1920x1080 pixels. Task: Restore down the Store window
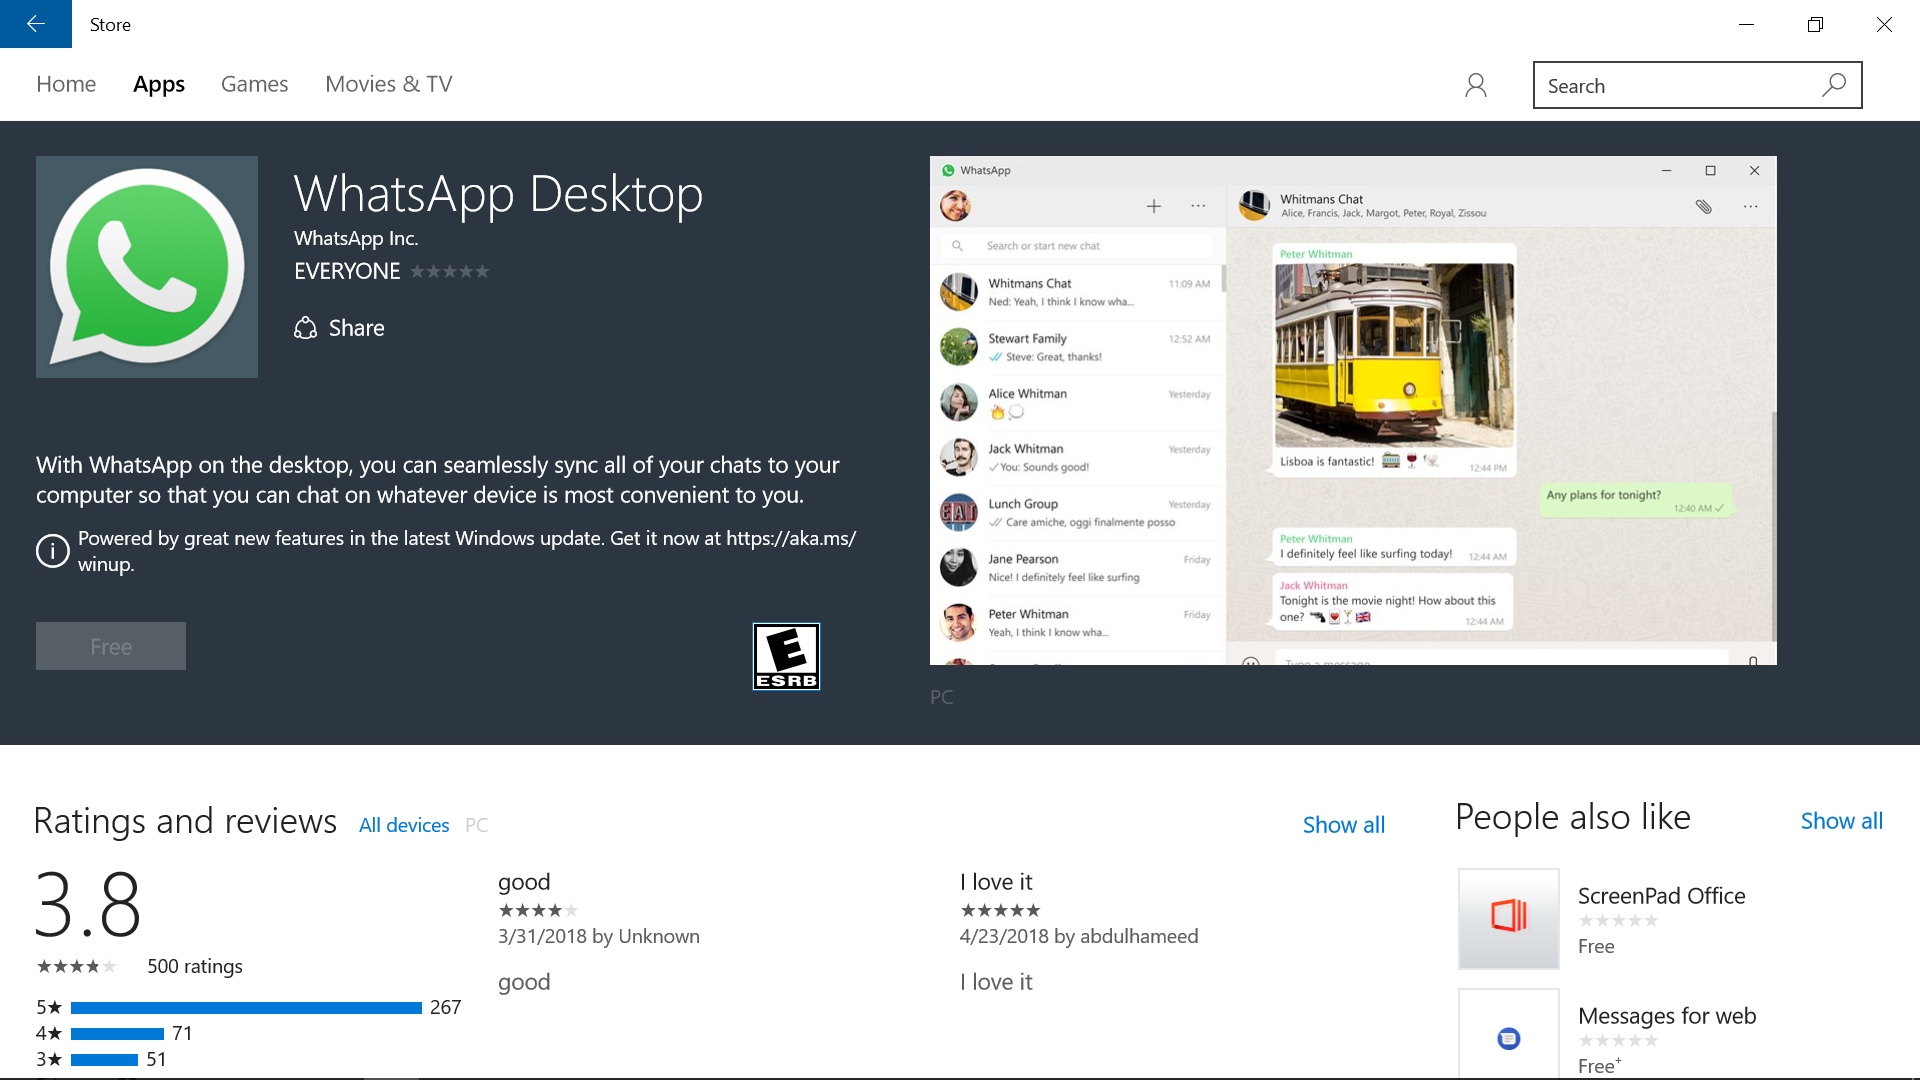[x=1815, y=24]
